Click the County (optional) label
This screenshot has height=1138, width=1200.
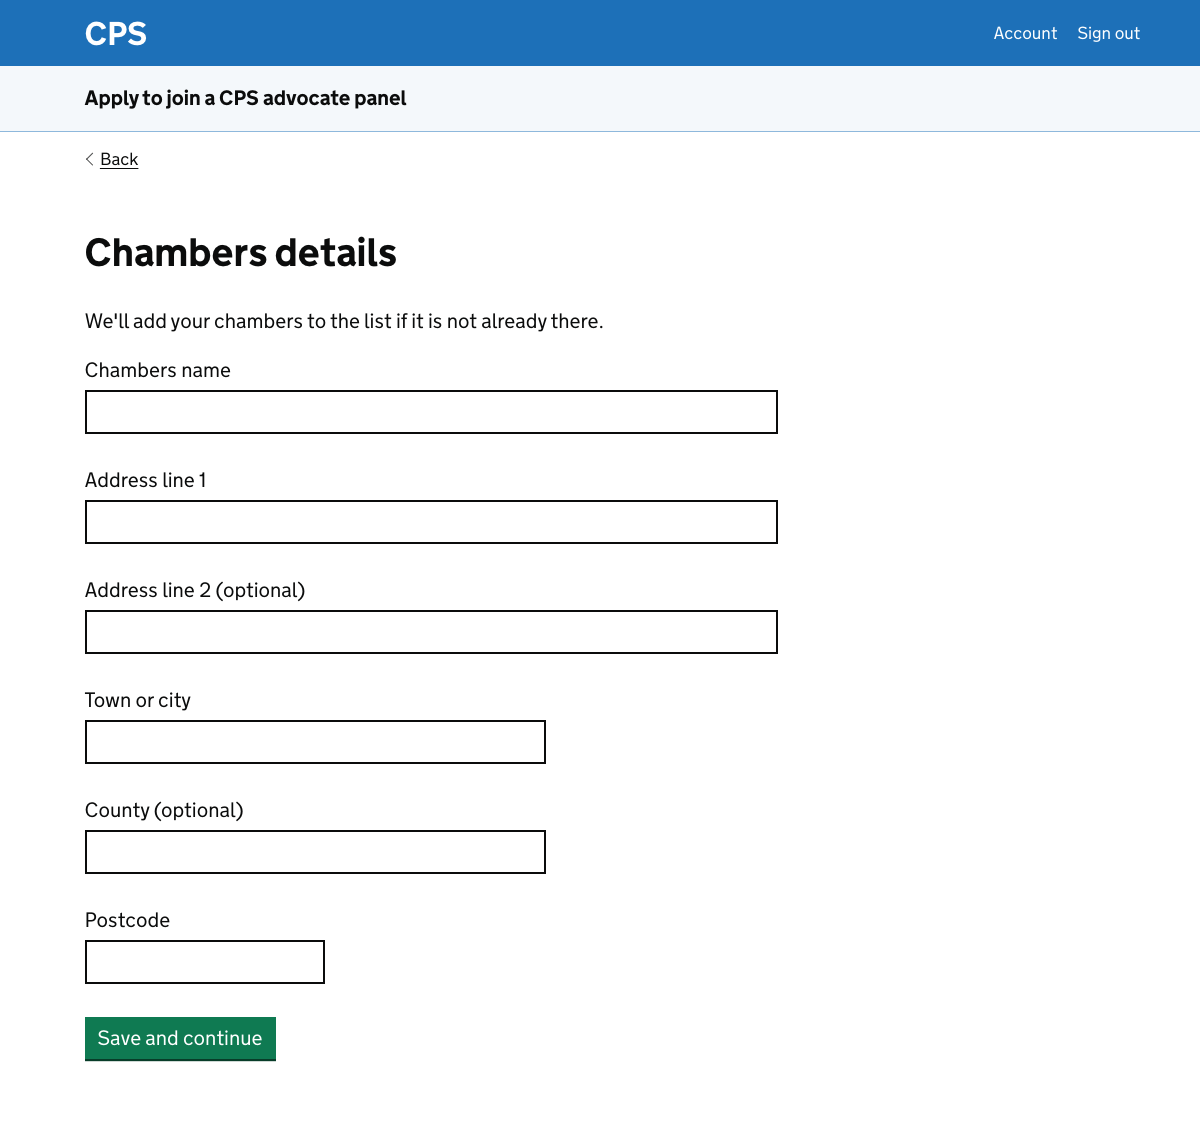tap(164, 810)
